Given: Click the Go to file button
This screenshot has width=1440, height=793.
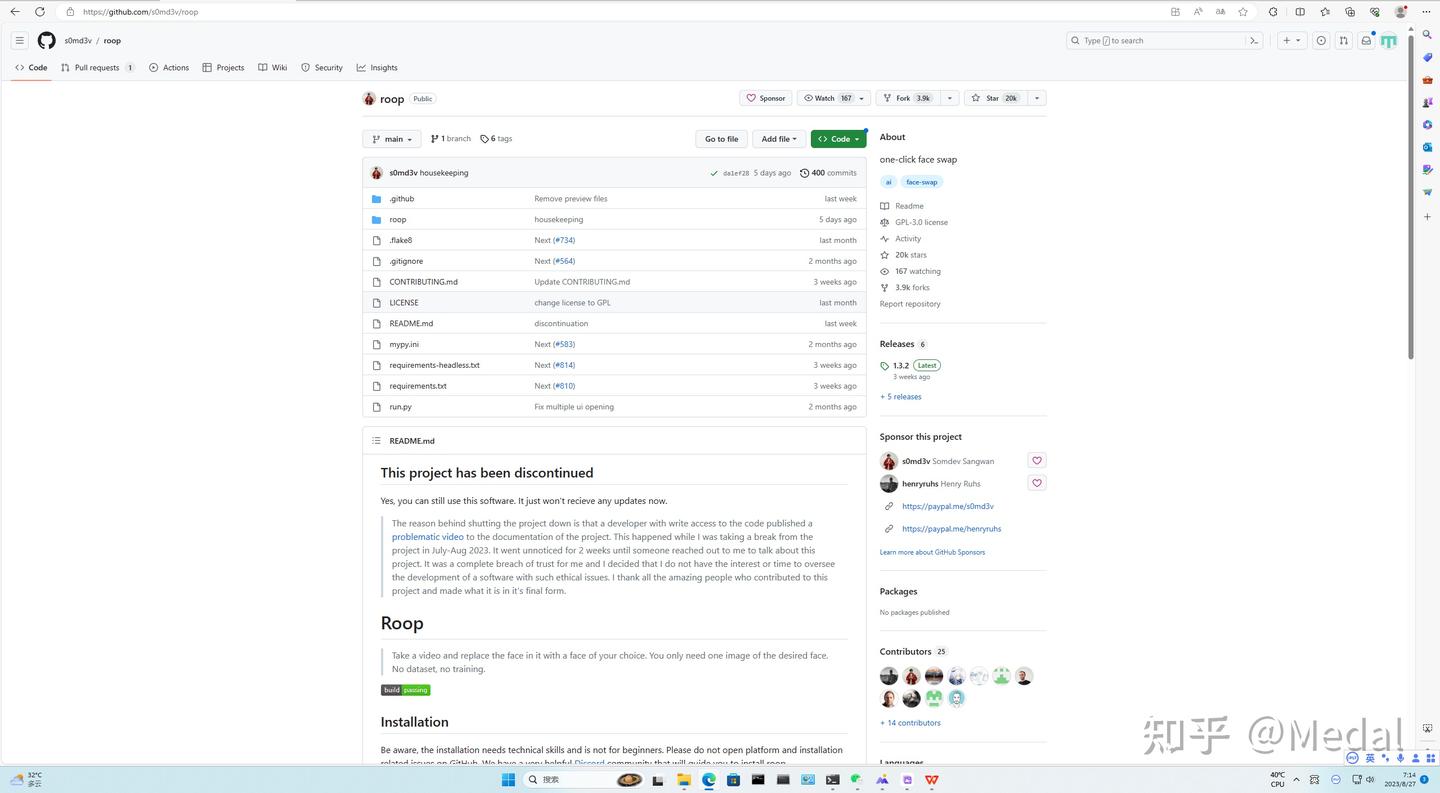Looking at the screenshot, I should click(721, 139).
